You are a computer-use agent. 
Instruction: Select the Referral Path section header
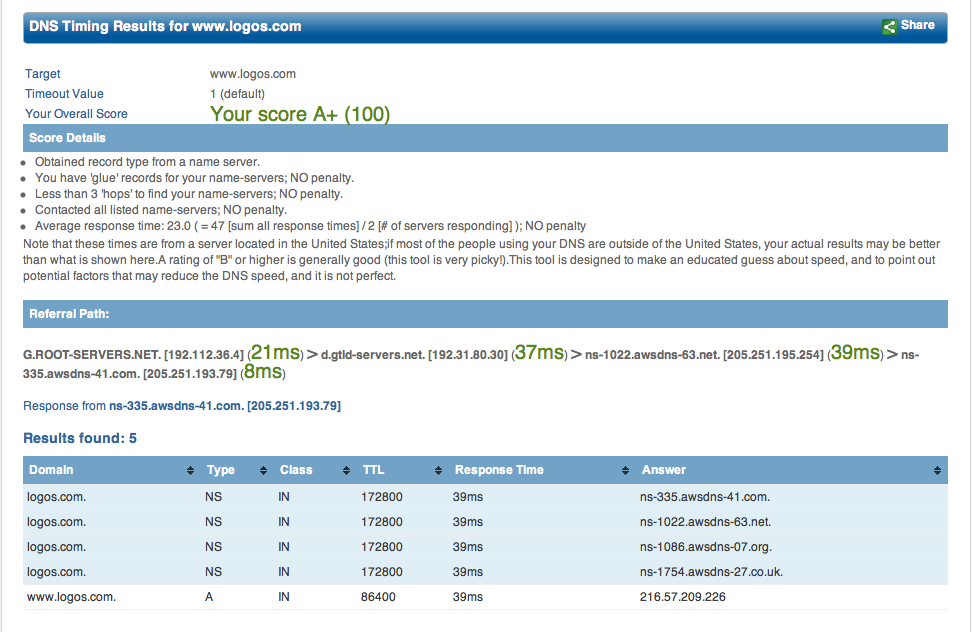pos(485,314)
